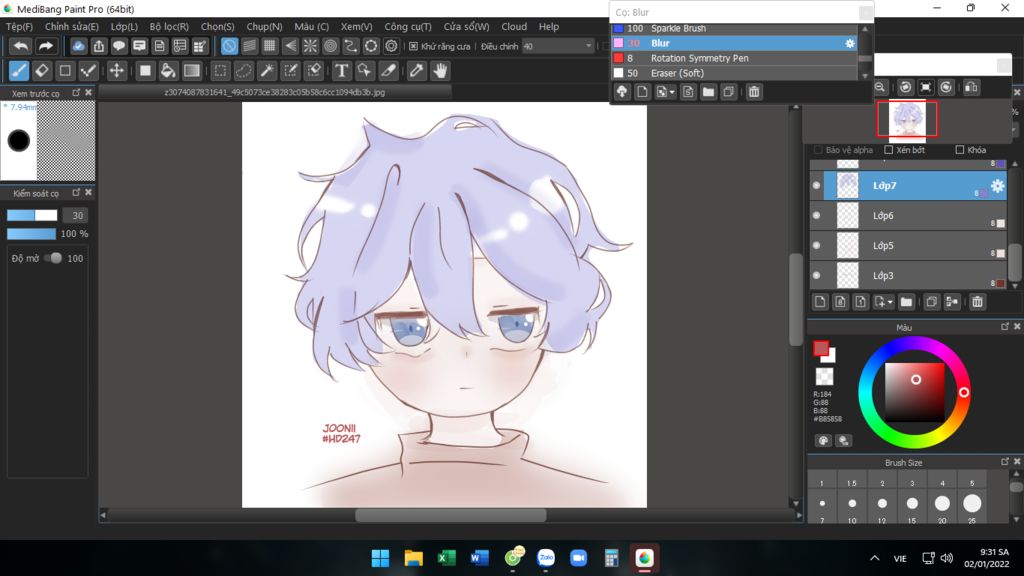Activate the rectangular Select tool
1024x576 pixels.
click(x=221, y=71)
